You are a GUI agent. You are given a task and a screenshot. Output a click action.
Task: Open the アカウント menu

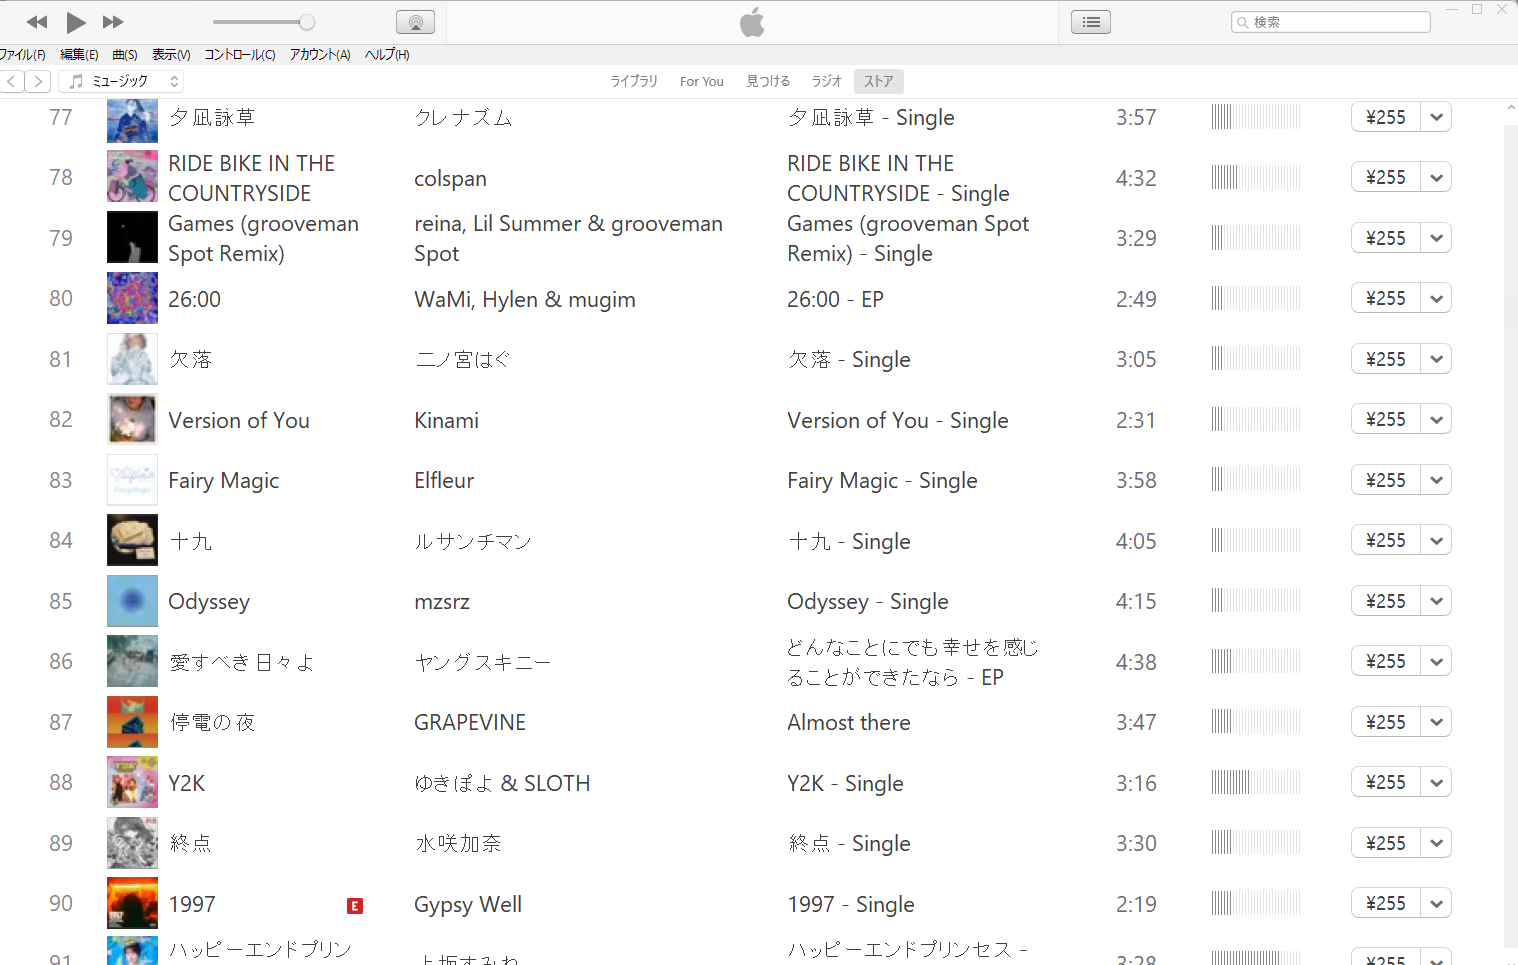(320, 55)
